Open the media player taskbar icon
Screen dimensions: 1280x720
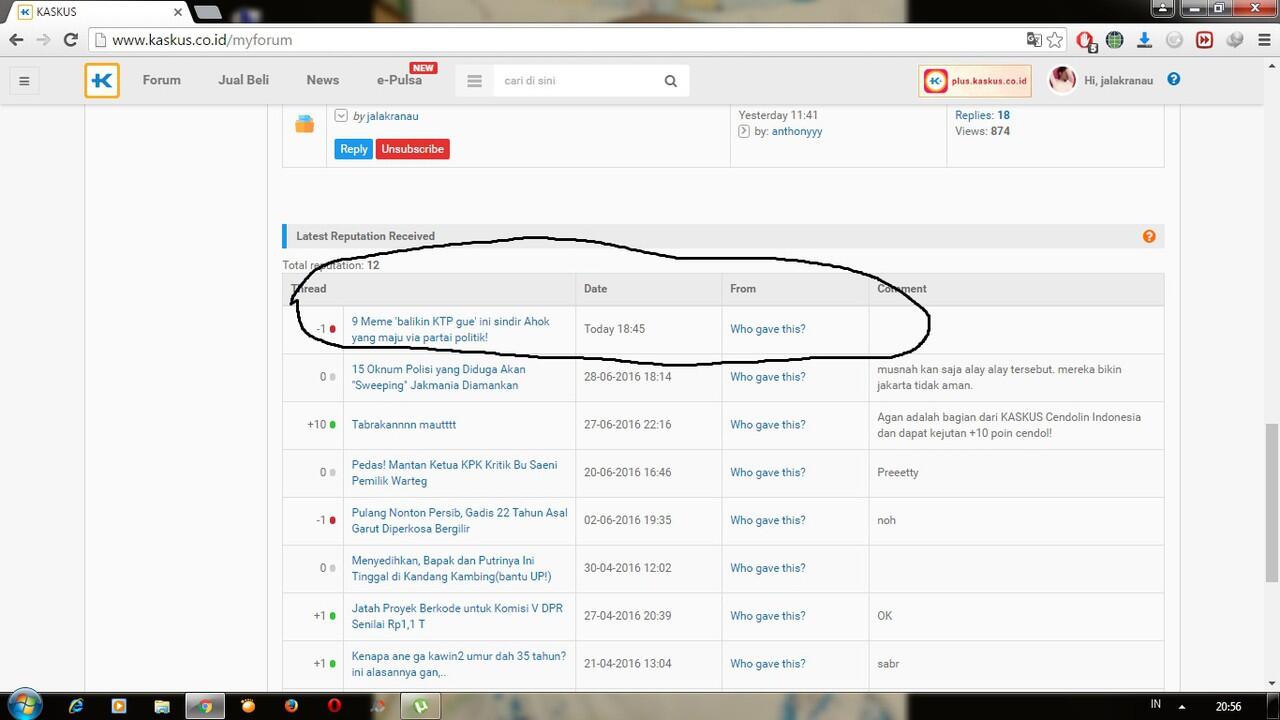pos(119,706)
